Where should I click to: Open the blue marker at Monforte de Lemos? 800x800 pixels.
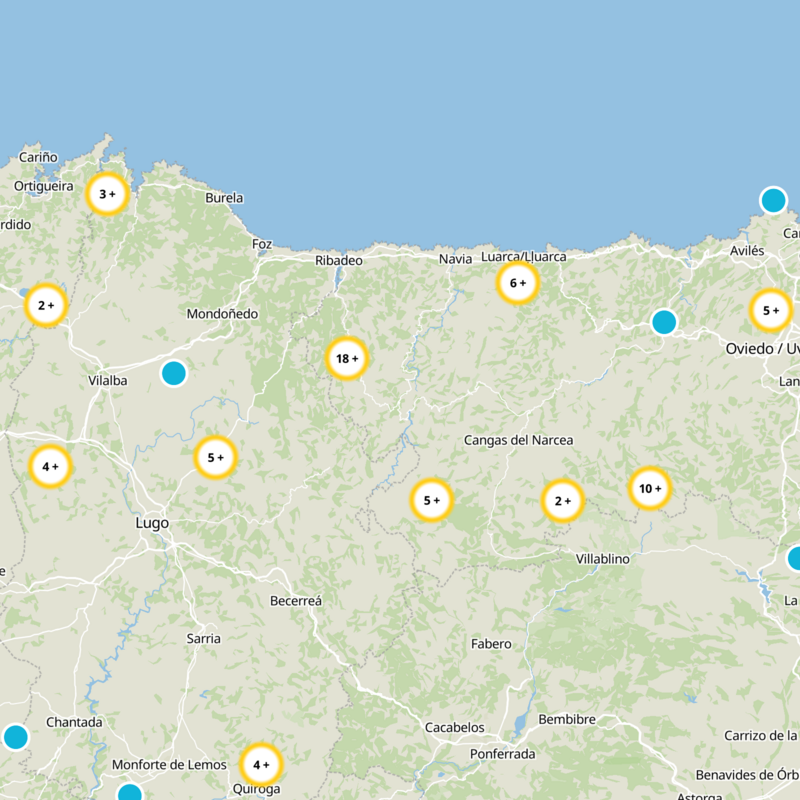[130, 794]
